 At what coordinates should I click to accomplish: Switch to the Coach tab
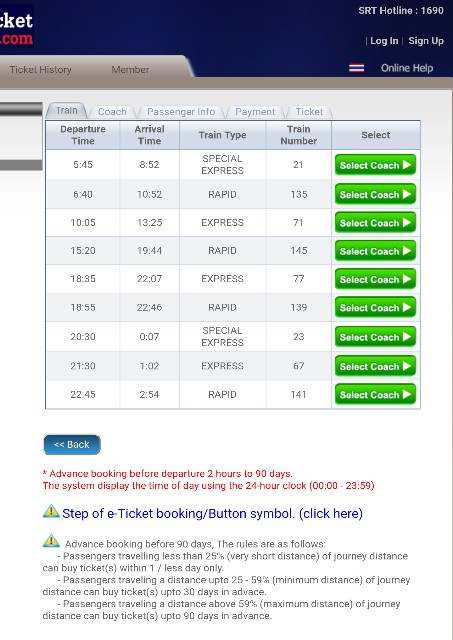point(112,112)
